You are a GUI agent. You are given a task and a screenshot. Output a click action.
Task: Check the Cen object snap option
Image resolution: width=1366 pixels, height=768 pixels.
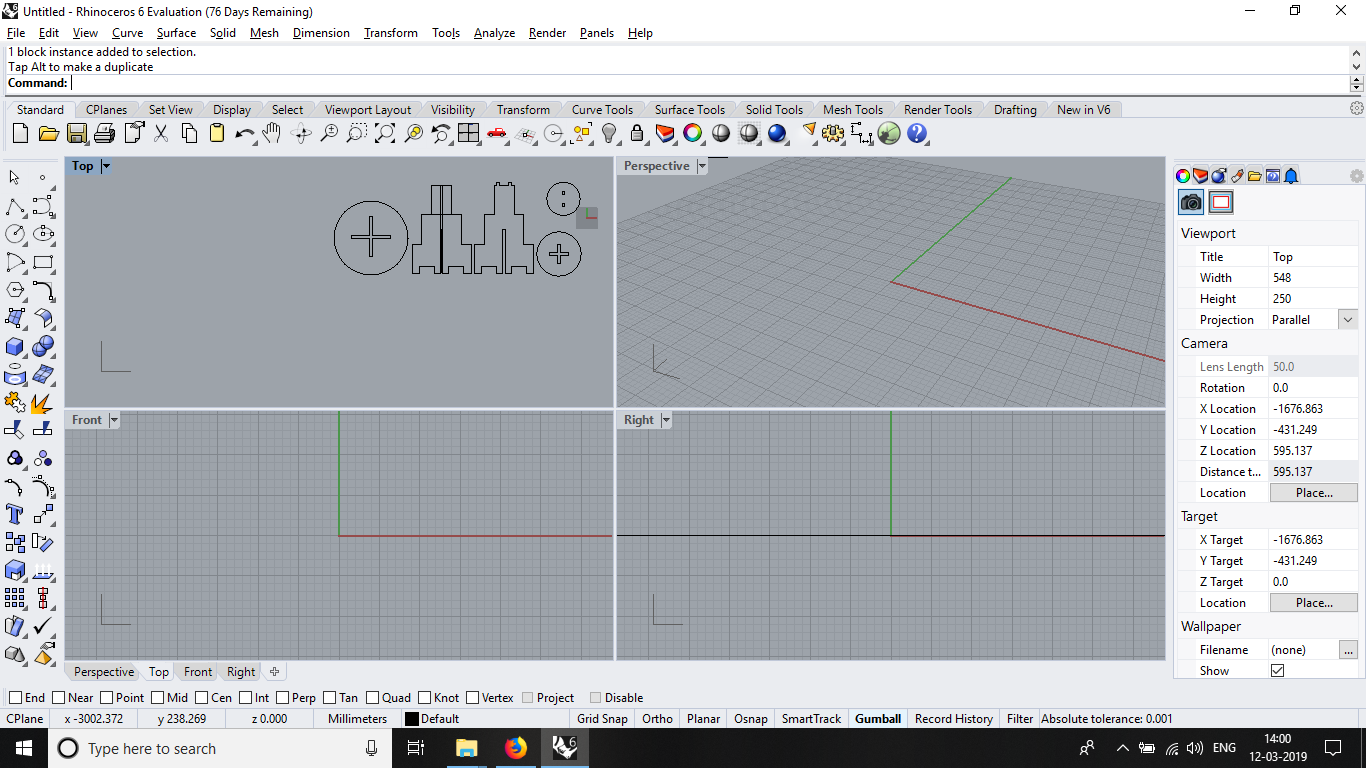[x=202, y=698]
